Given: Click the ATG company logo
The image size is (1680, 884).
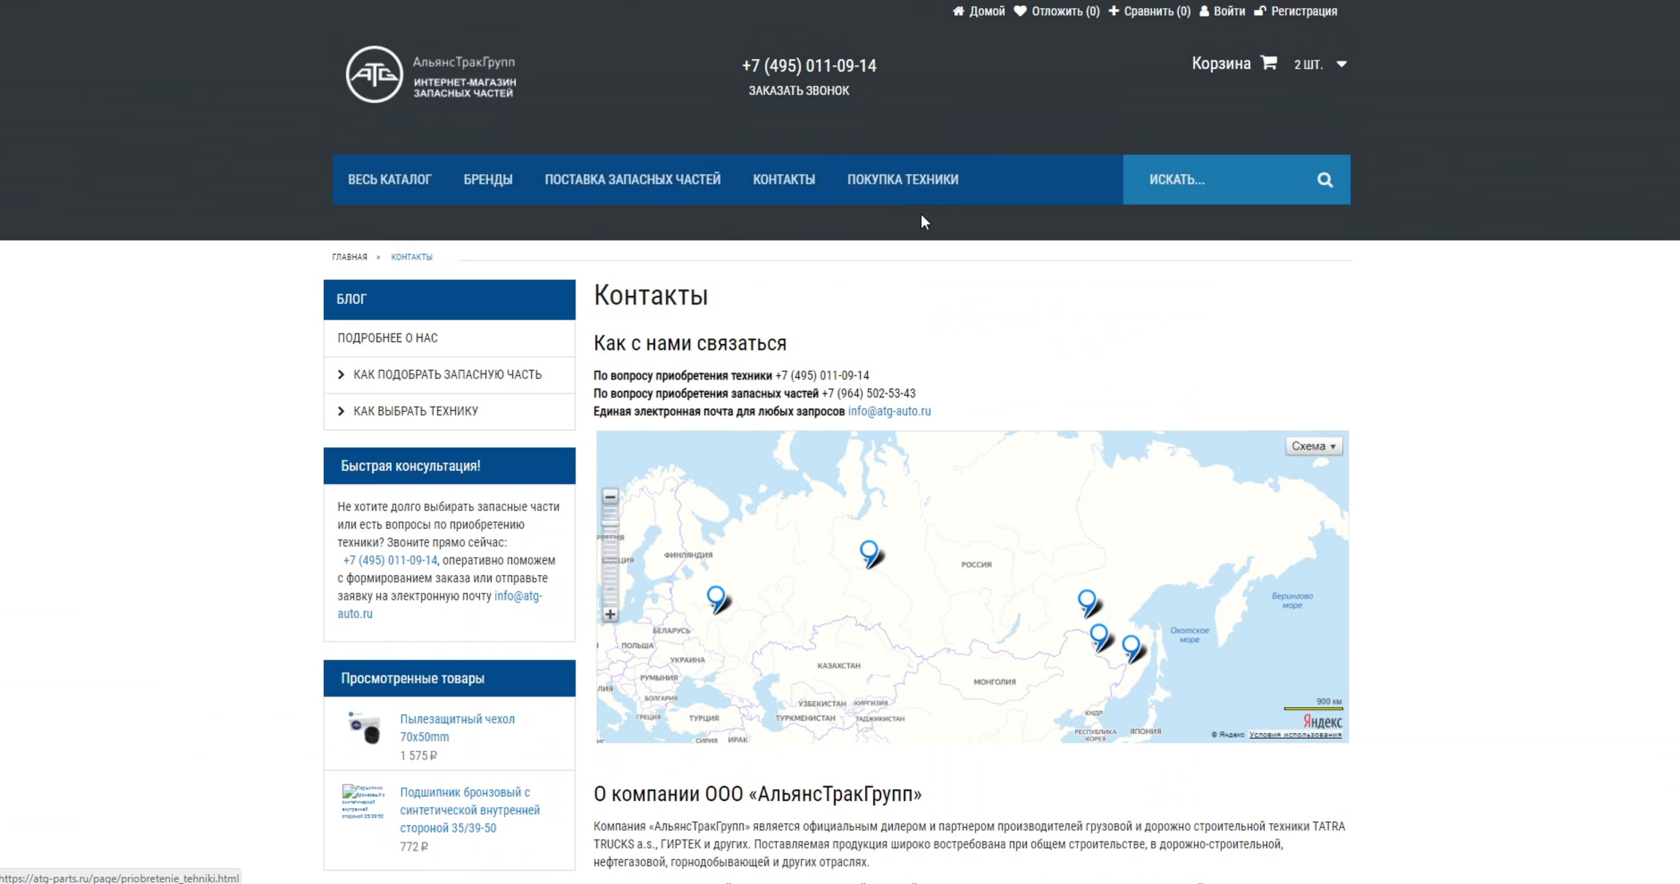Looking at the screenshot, I should 374,74.
